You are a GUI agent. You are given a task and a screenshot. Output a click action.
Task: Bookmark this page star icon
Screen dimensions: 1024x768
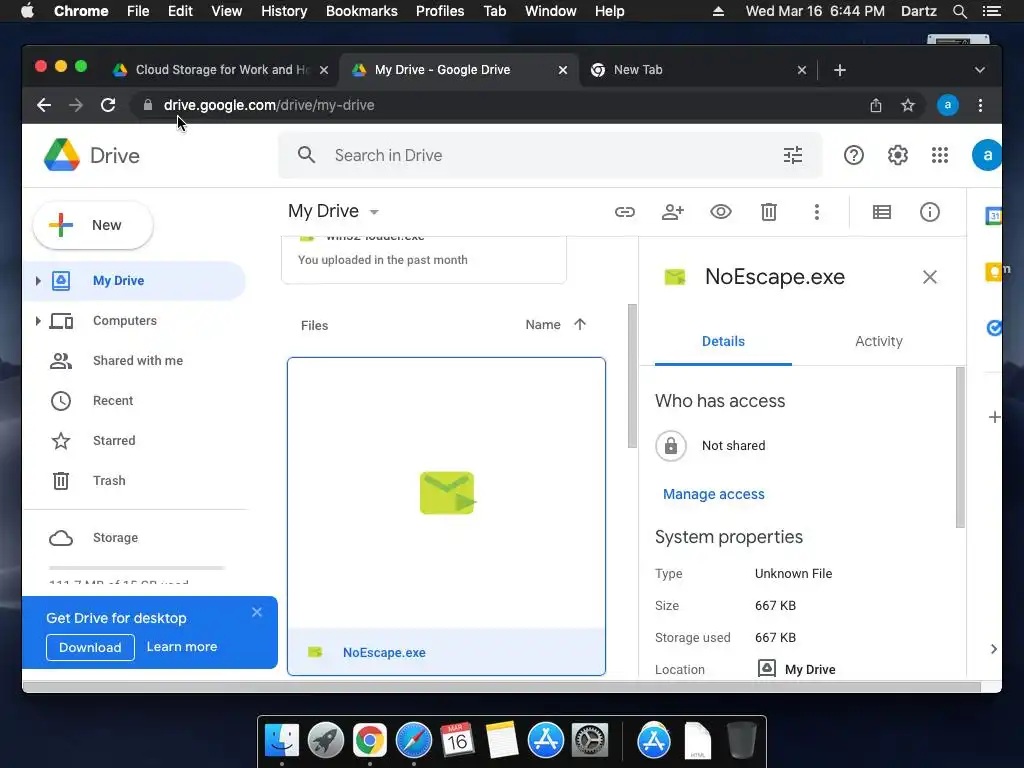point(908,105)
